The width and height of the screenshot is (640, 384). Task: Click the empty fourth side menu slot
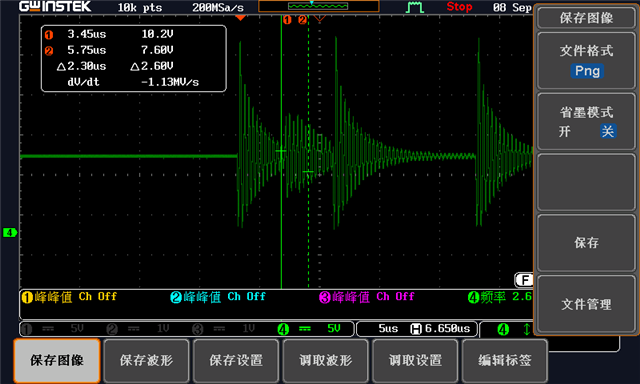click(x=587, y=182)
